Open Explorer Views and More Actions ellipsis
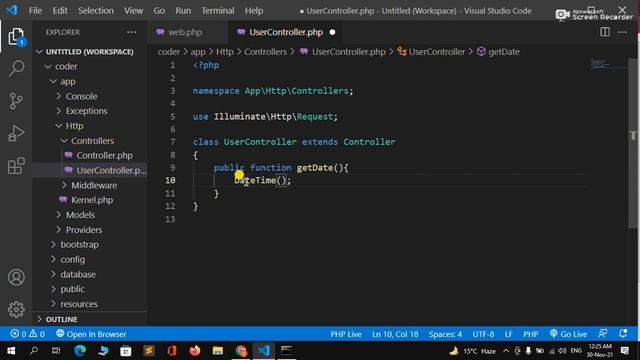The width and height of the screenshot is (640, 360). 131,32
